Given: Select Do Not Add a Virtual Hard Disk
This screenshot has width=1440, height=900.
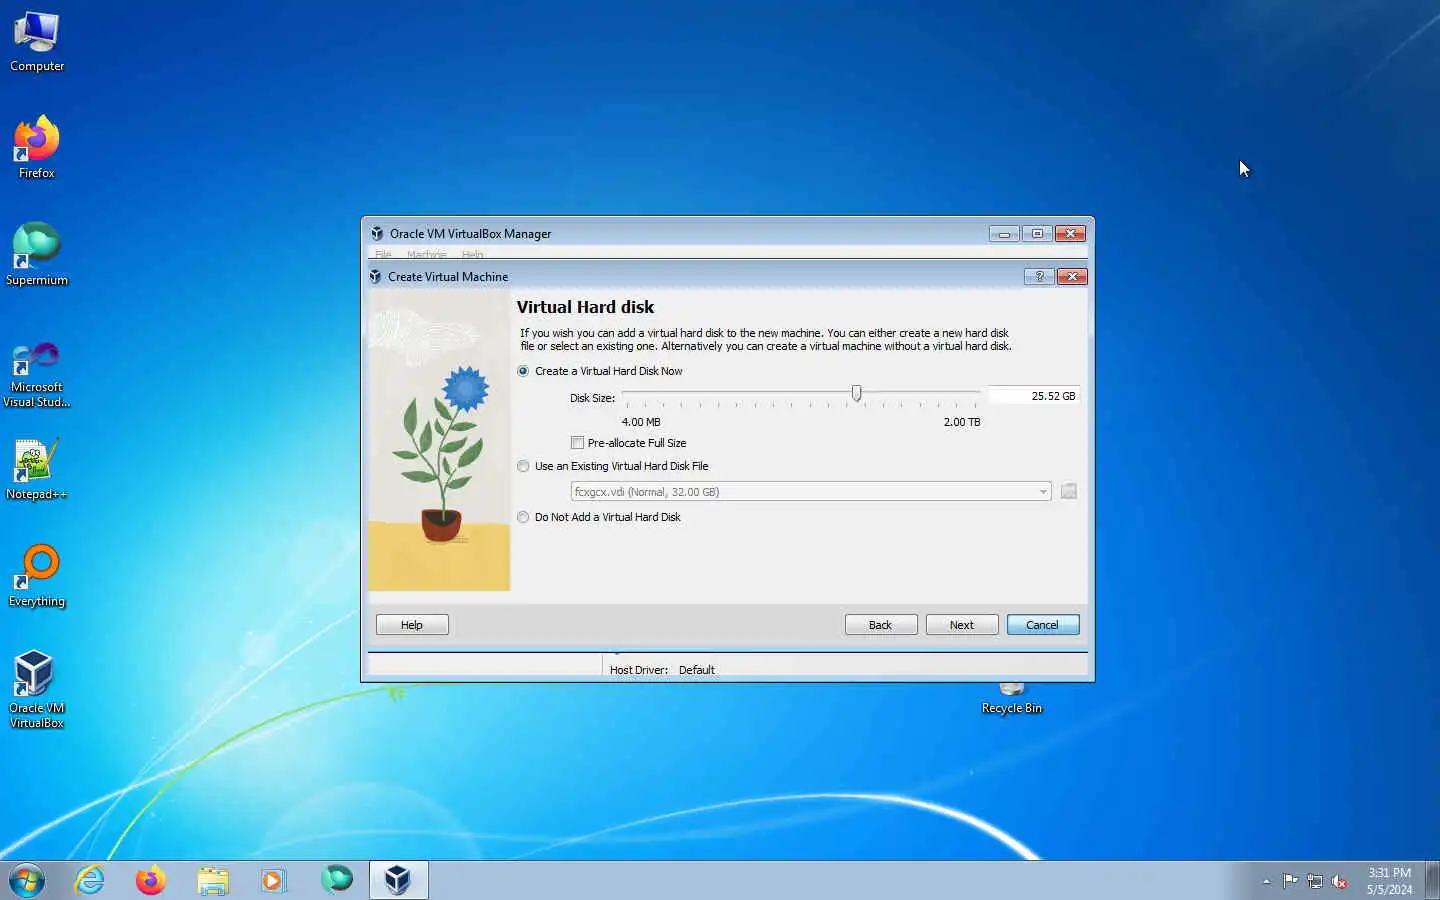Looking at the screenshot, I should (x=599, y=517).
